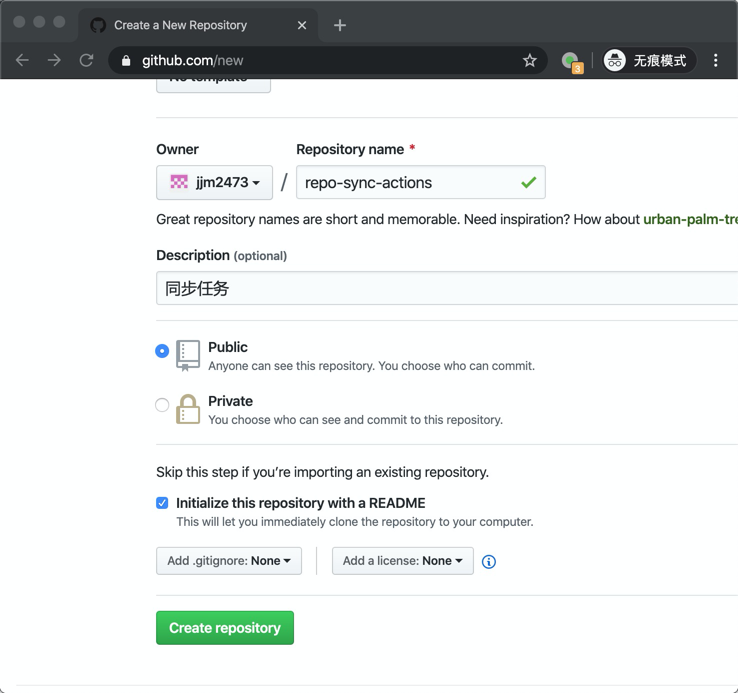This screenshot has height=693, width=738.
Task: Click the GitHub favicon on the tab
Action: (x=98, y=25)
